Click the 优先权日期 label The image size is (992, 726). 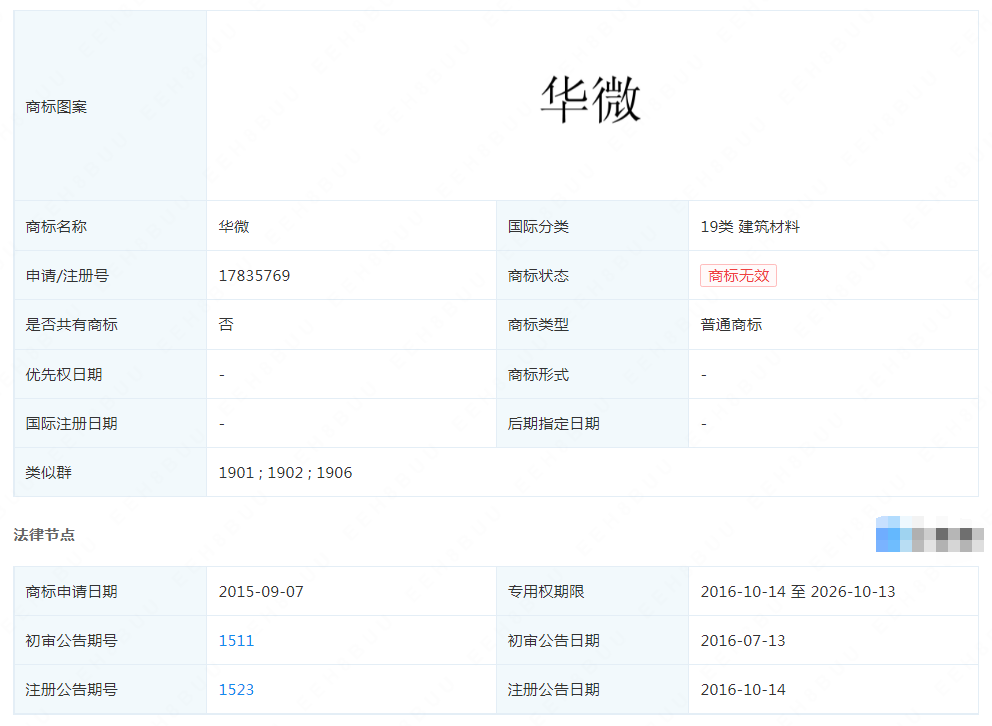tap(64, 374)
